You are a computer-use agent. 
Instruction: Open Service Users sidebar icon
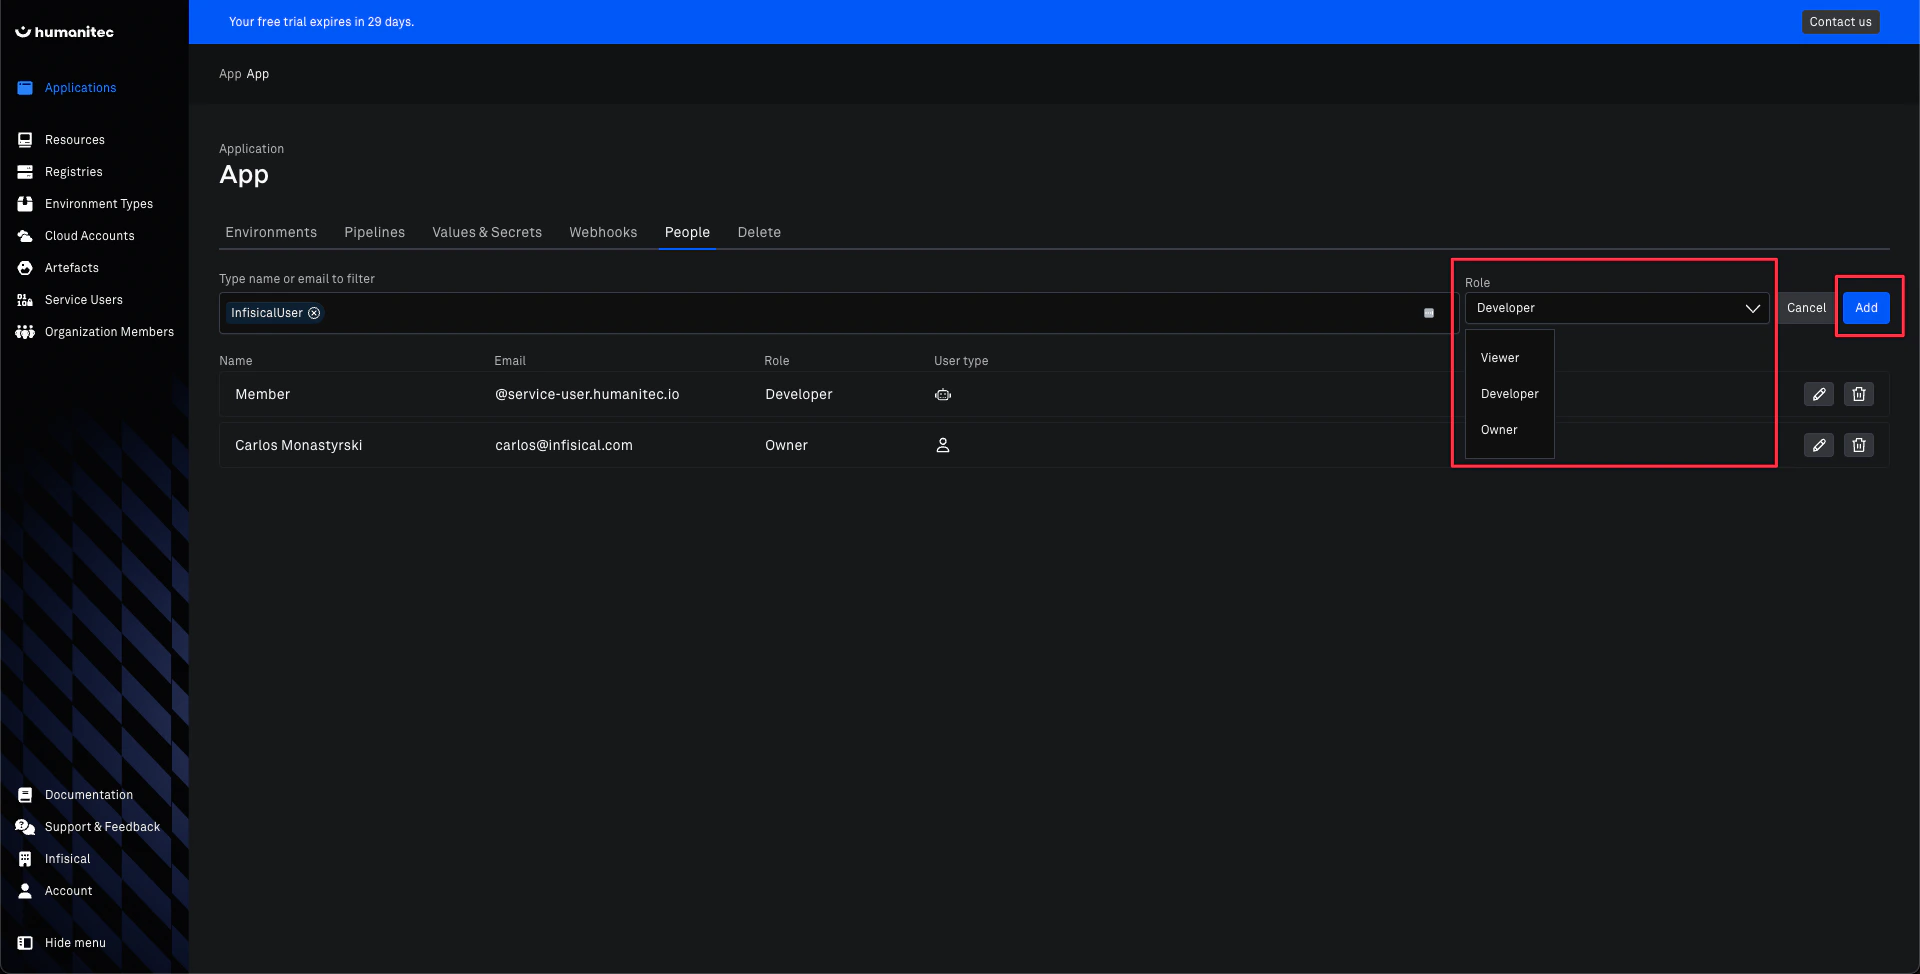tap(25, 300)
